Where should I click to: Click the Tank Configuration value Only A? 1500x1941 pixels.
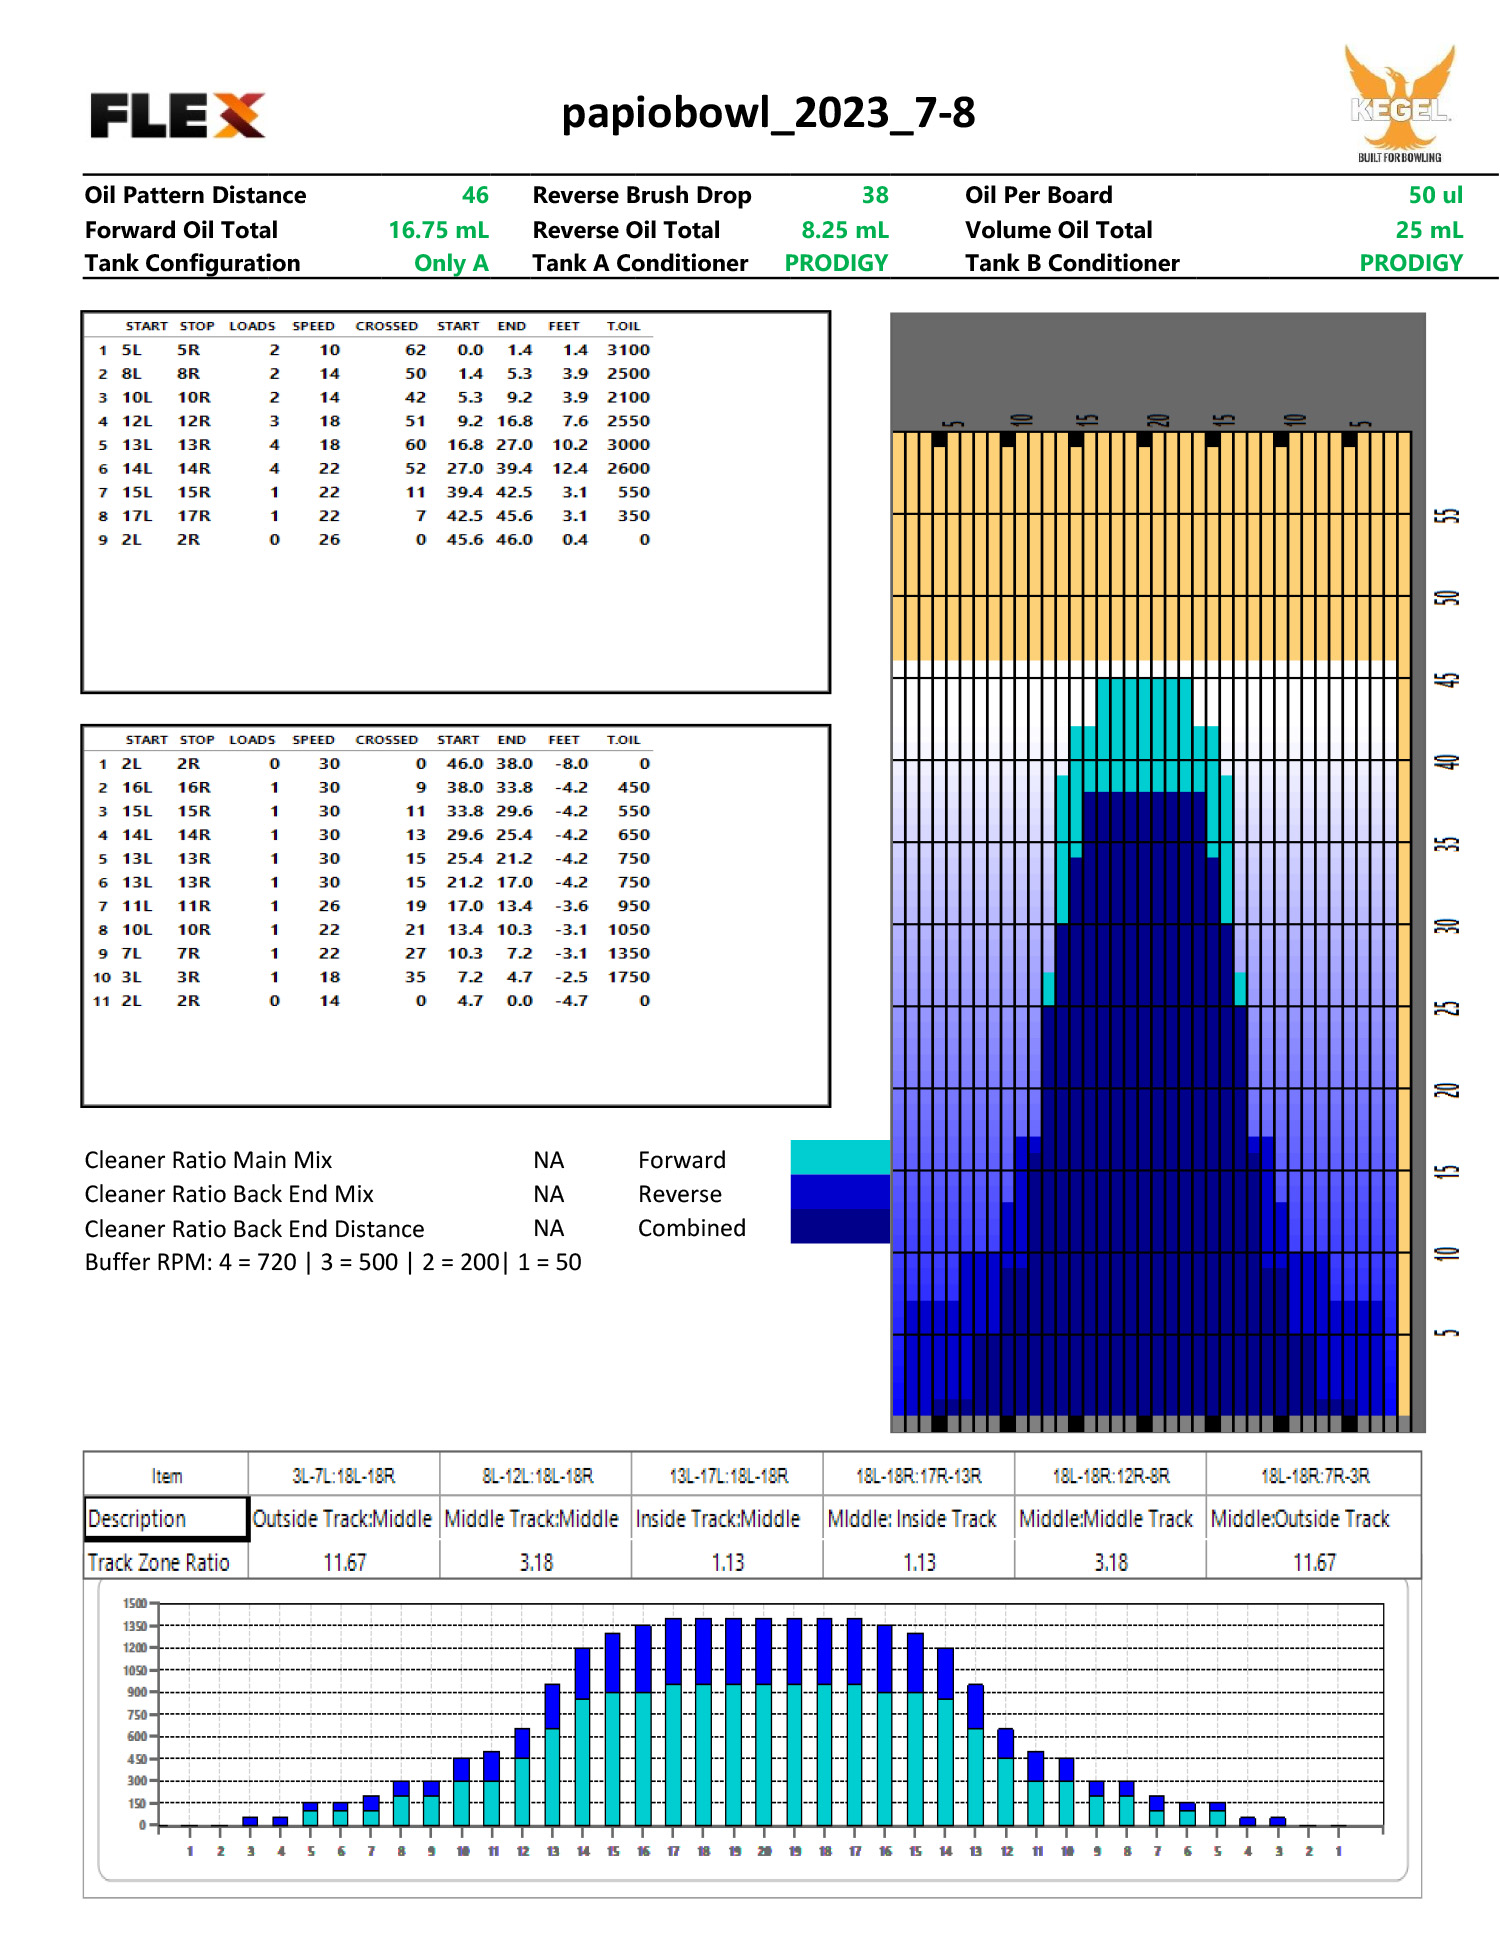(x=451, y=263)
